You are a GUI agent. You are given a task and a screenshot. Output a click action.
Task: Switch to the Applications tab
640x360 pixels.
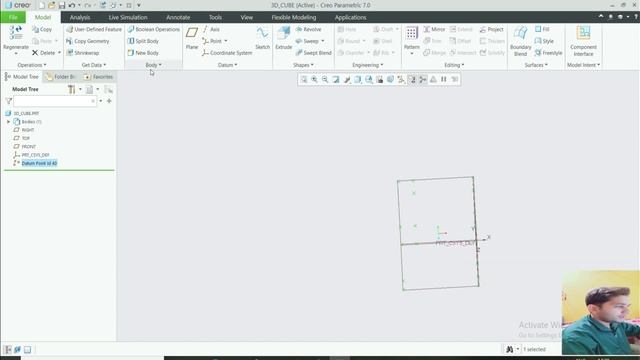point(350,17)
